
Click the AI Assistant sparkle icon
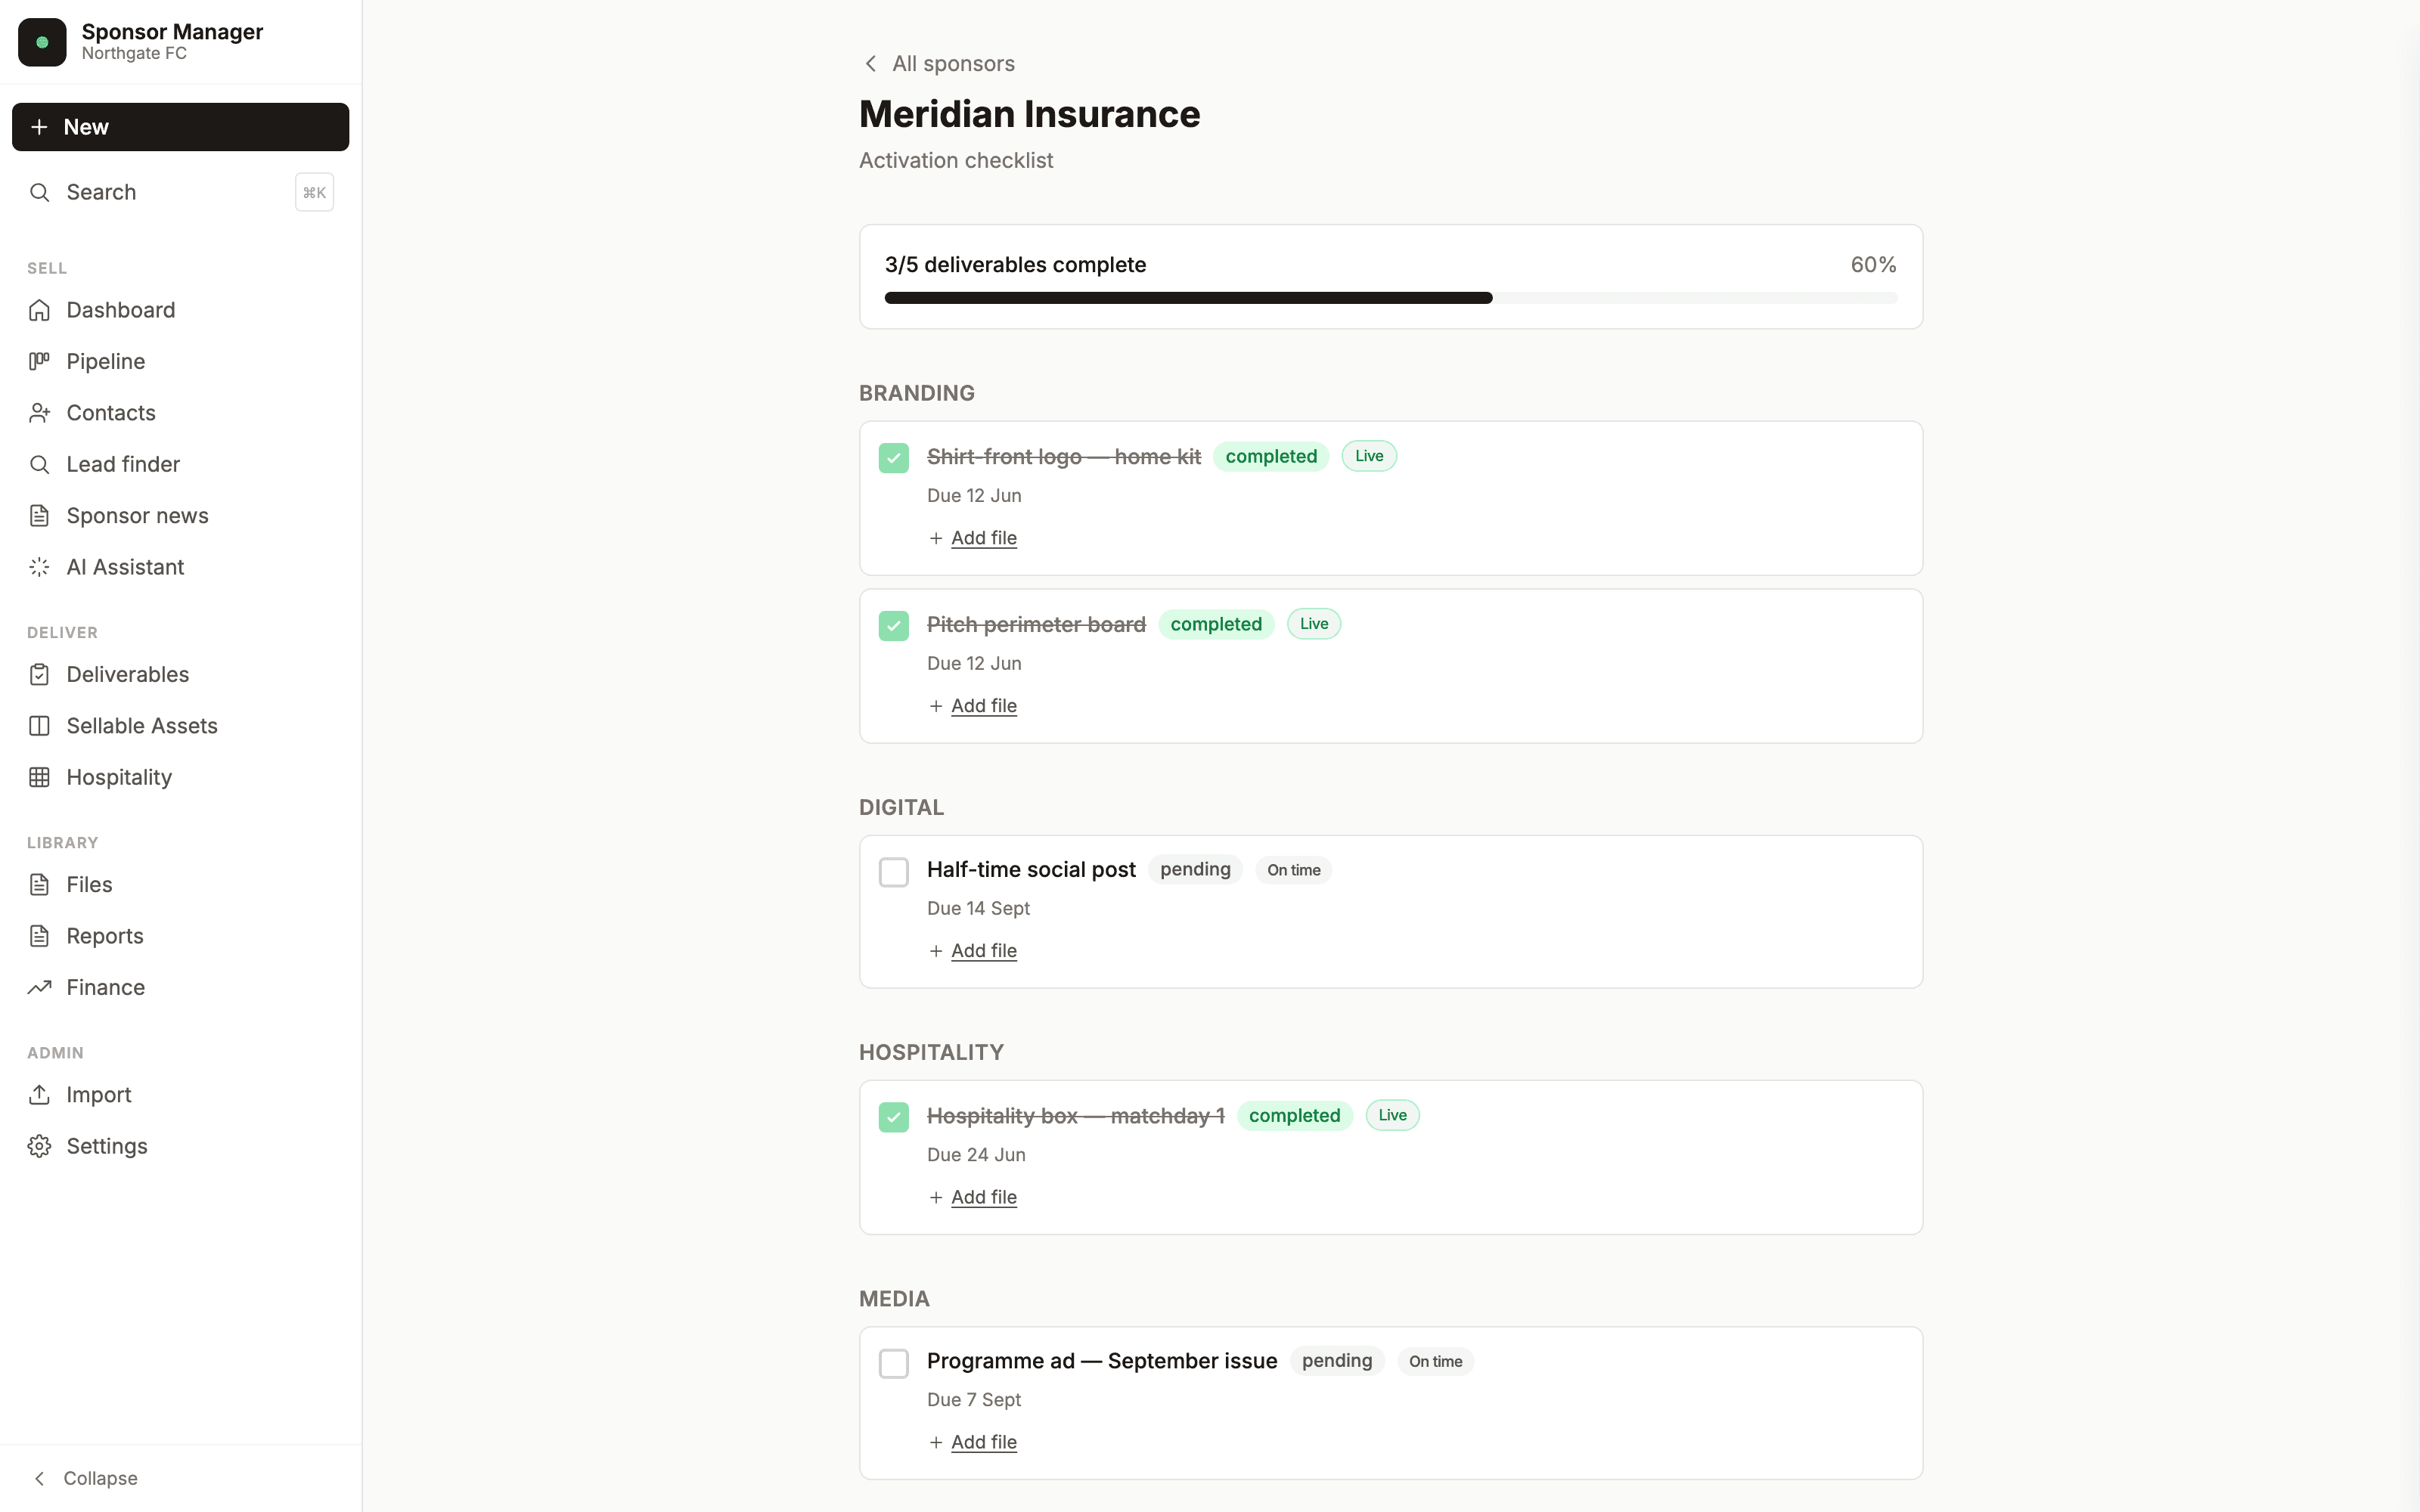pos(39,567)
